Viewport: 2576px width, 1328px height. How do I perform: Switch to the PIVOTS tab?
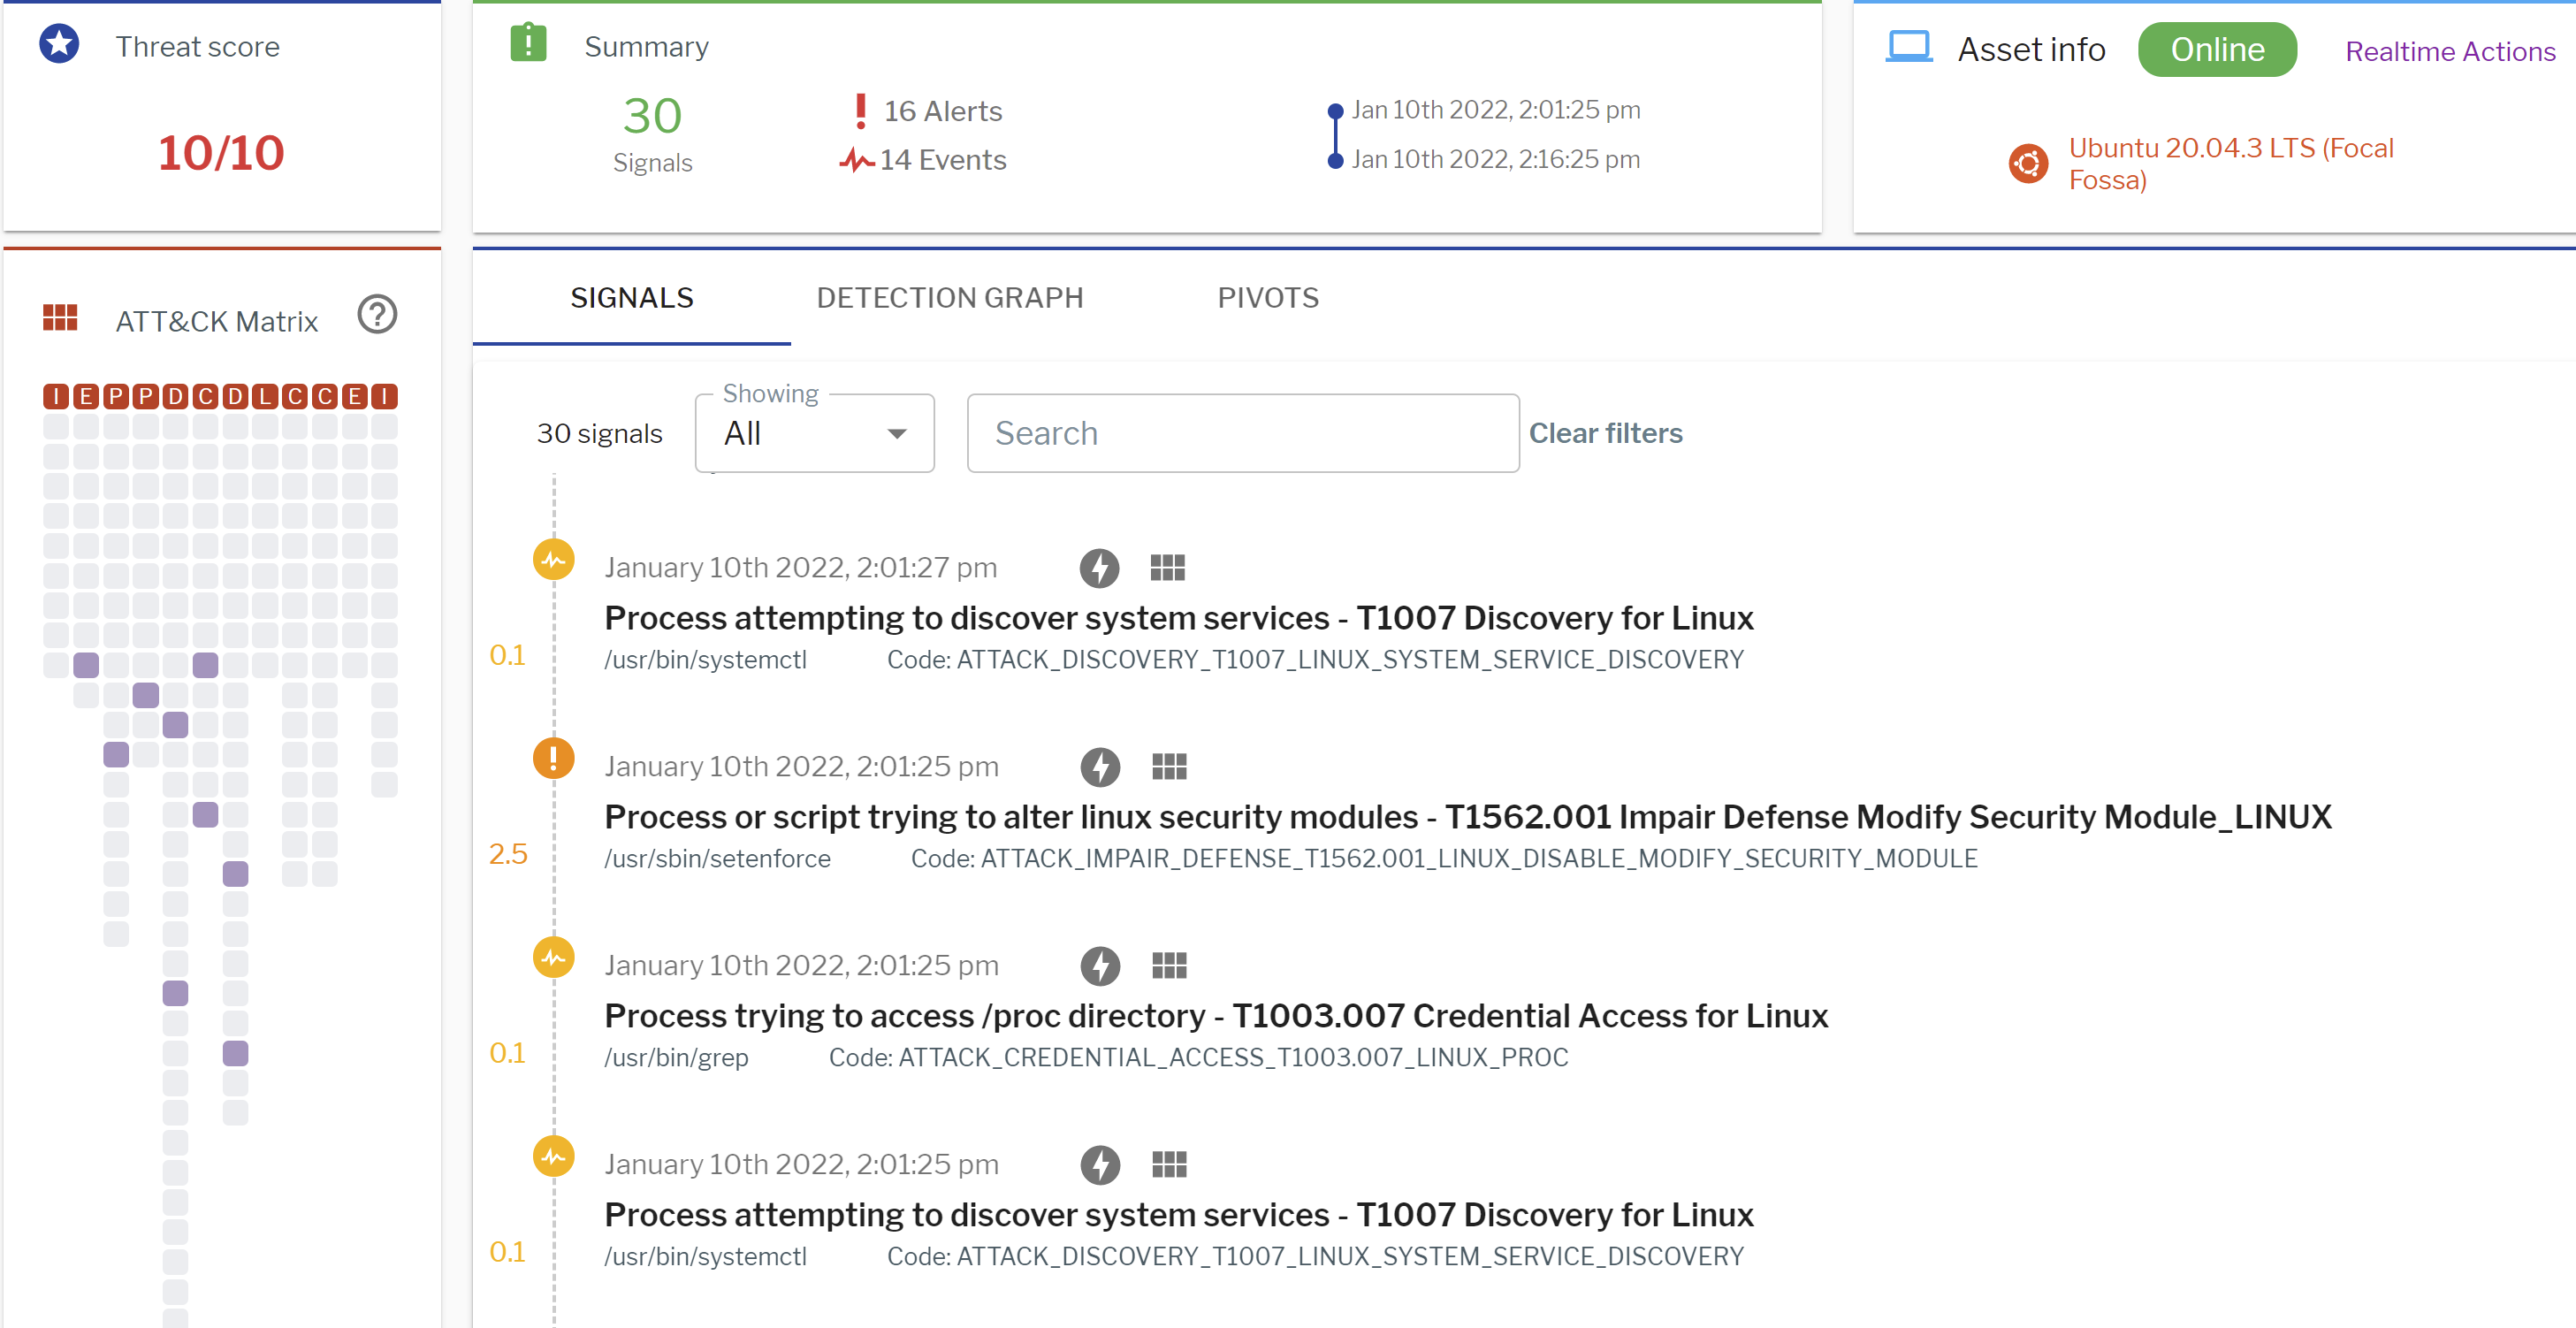(1268, 298)
